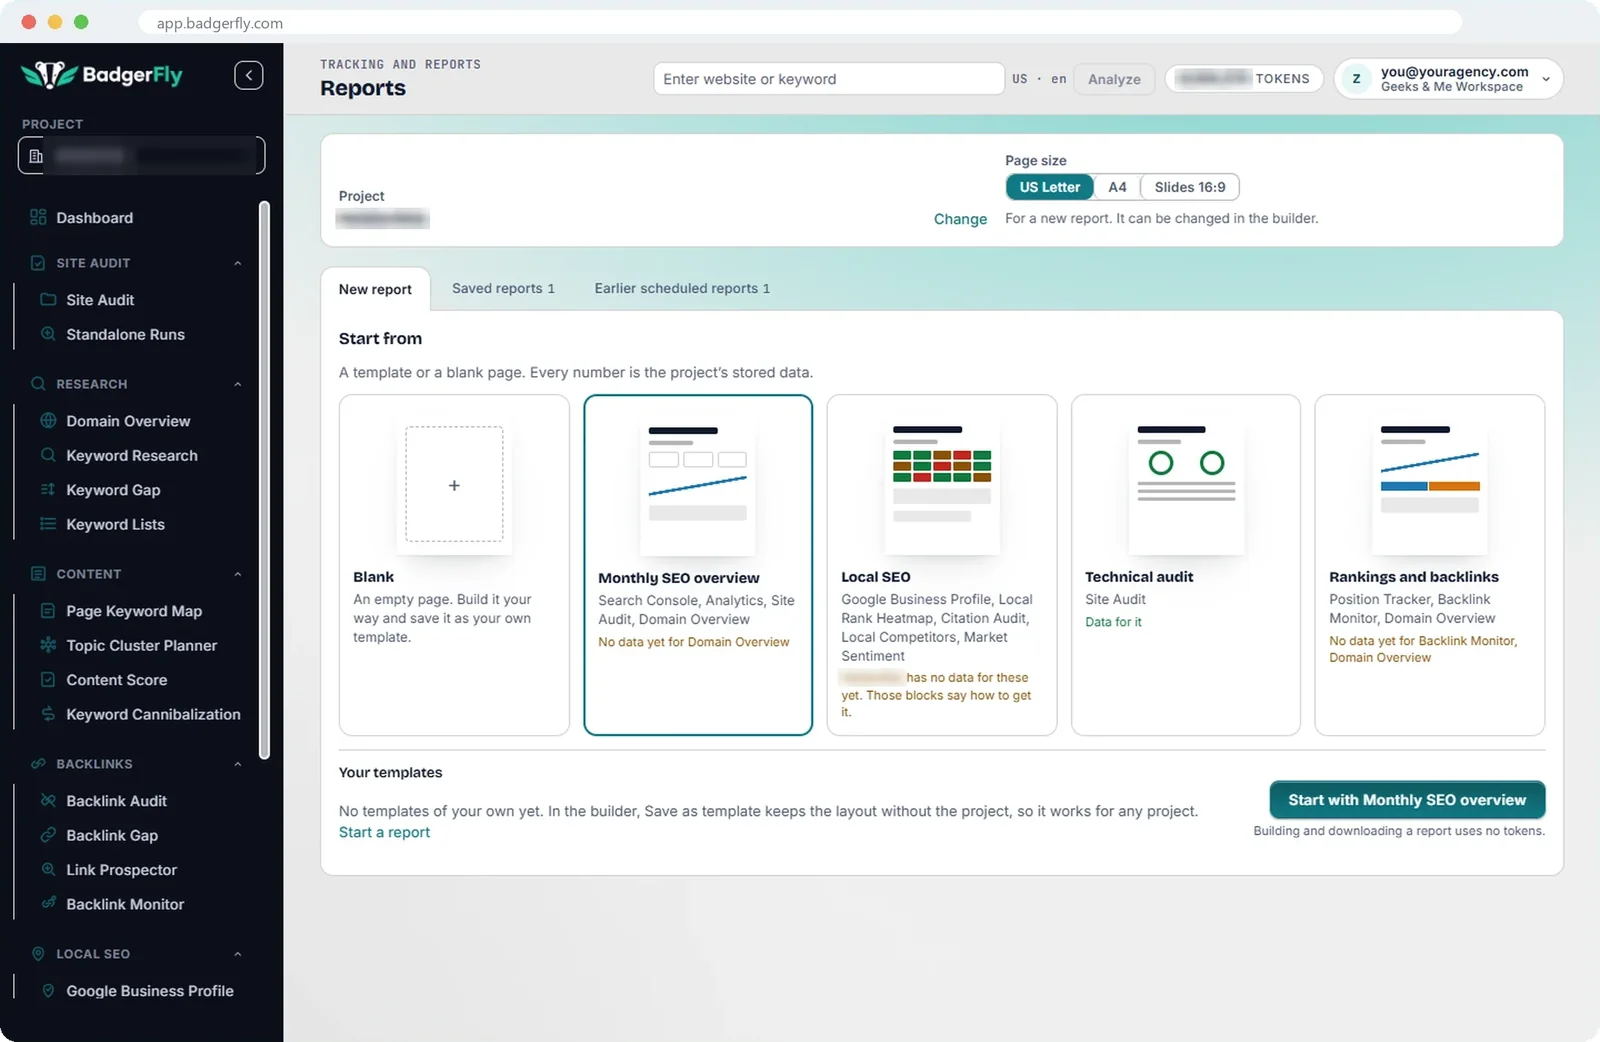This screenshot has width=1600, height=1042.
Task: Open the Keyword Gap tool
Action: [x=113, y=490]
